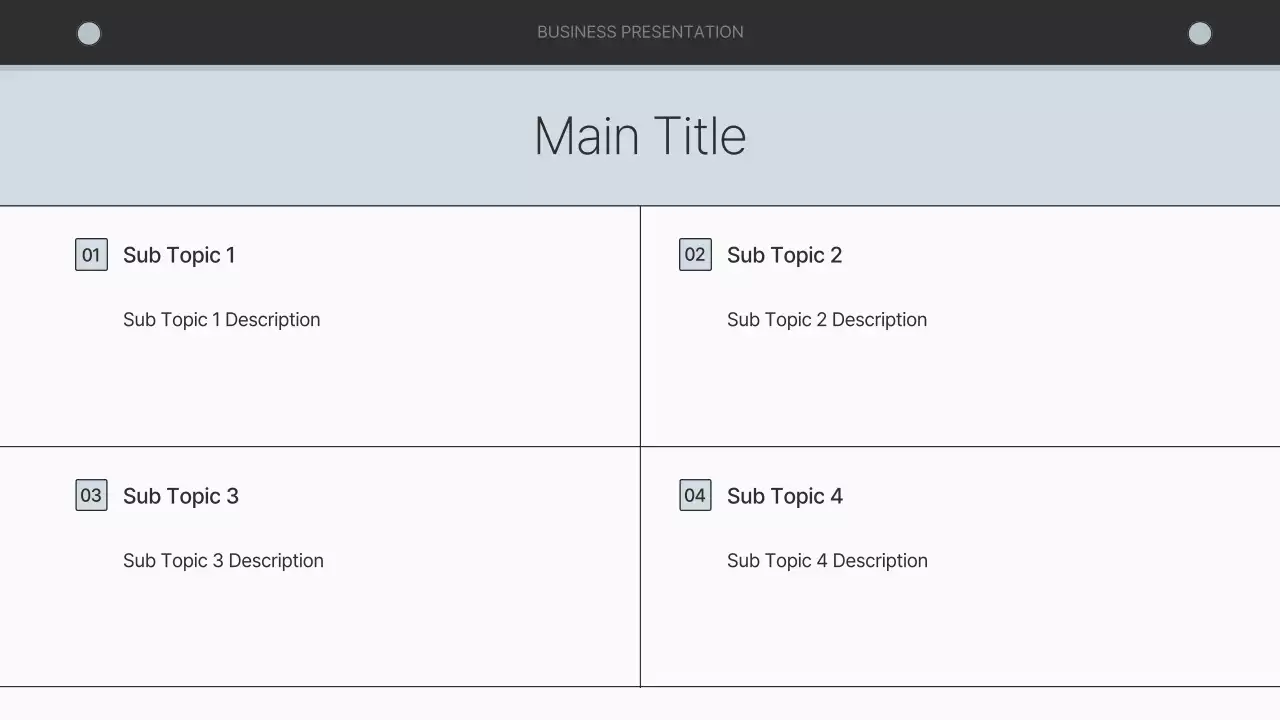This screenshot has height=720, width=1280.
Task: Click the Sub Topic 3 heading
Action: [x=181, y=496]
